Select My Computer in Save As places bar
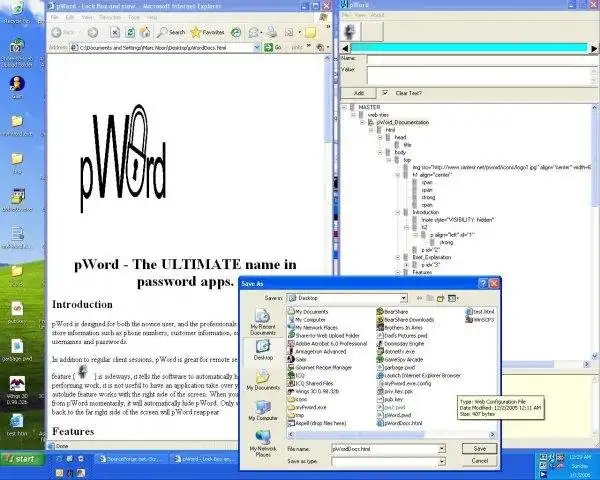The width and height of the screenshot is (600, 480). tap(263, 410)
